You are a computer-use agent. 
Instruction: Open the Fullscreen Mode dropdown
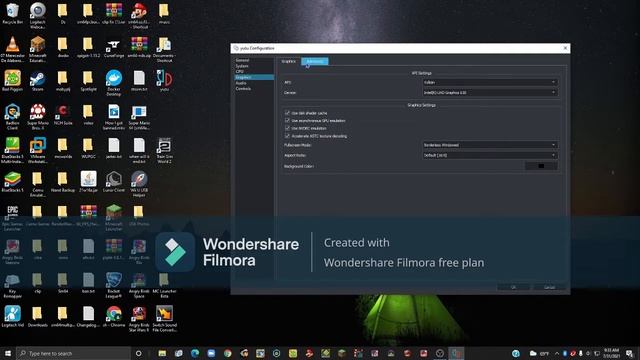point(490,145)
